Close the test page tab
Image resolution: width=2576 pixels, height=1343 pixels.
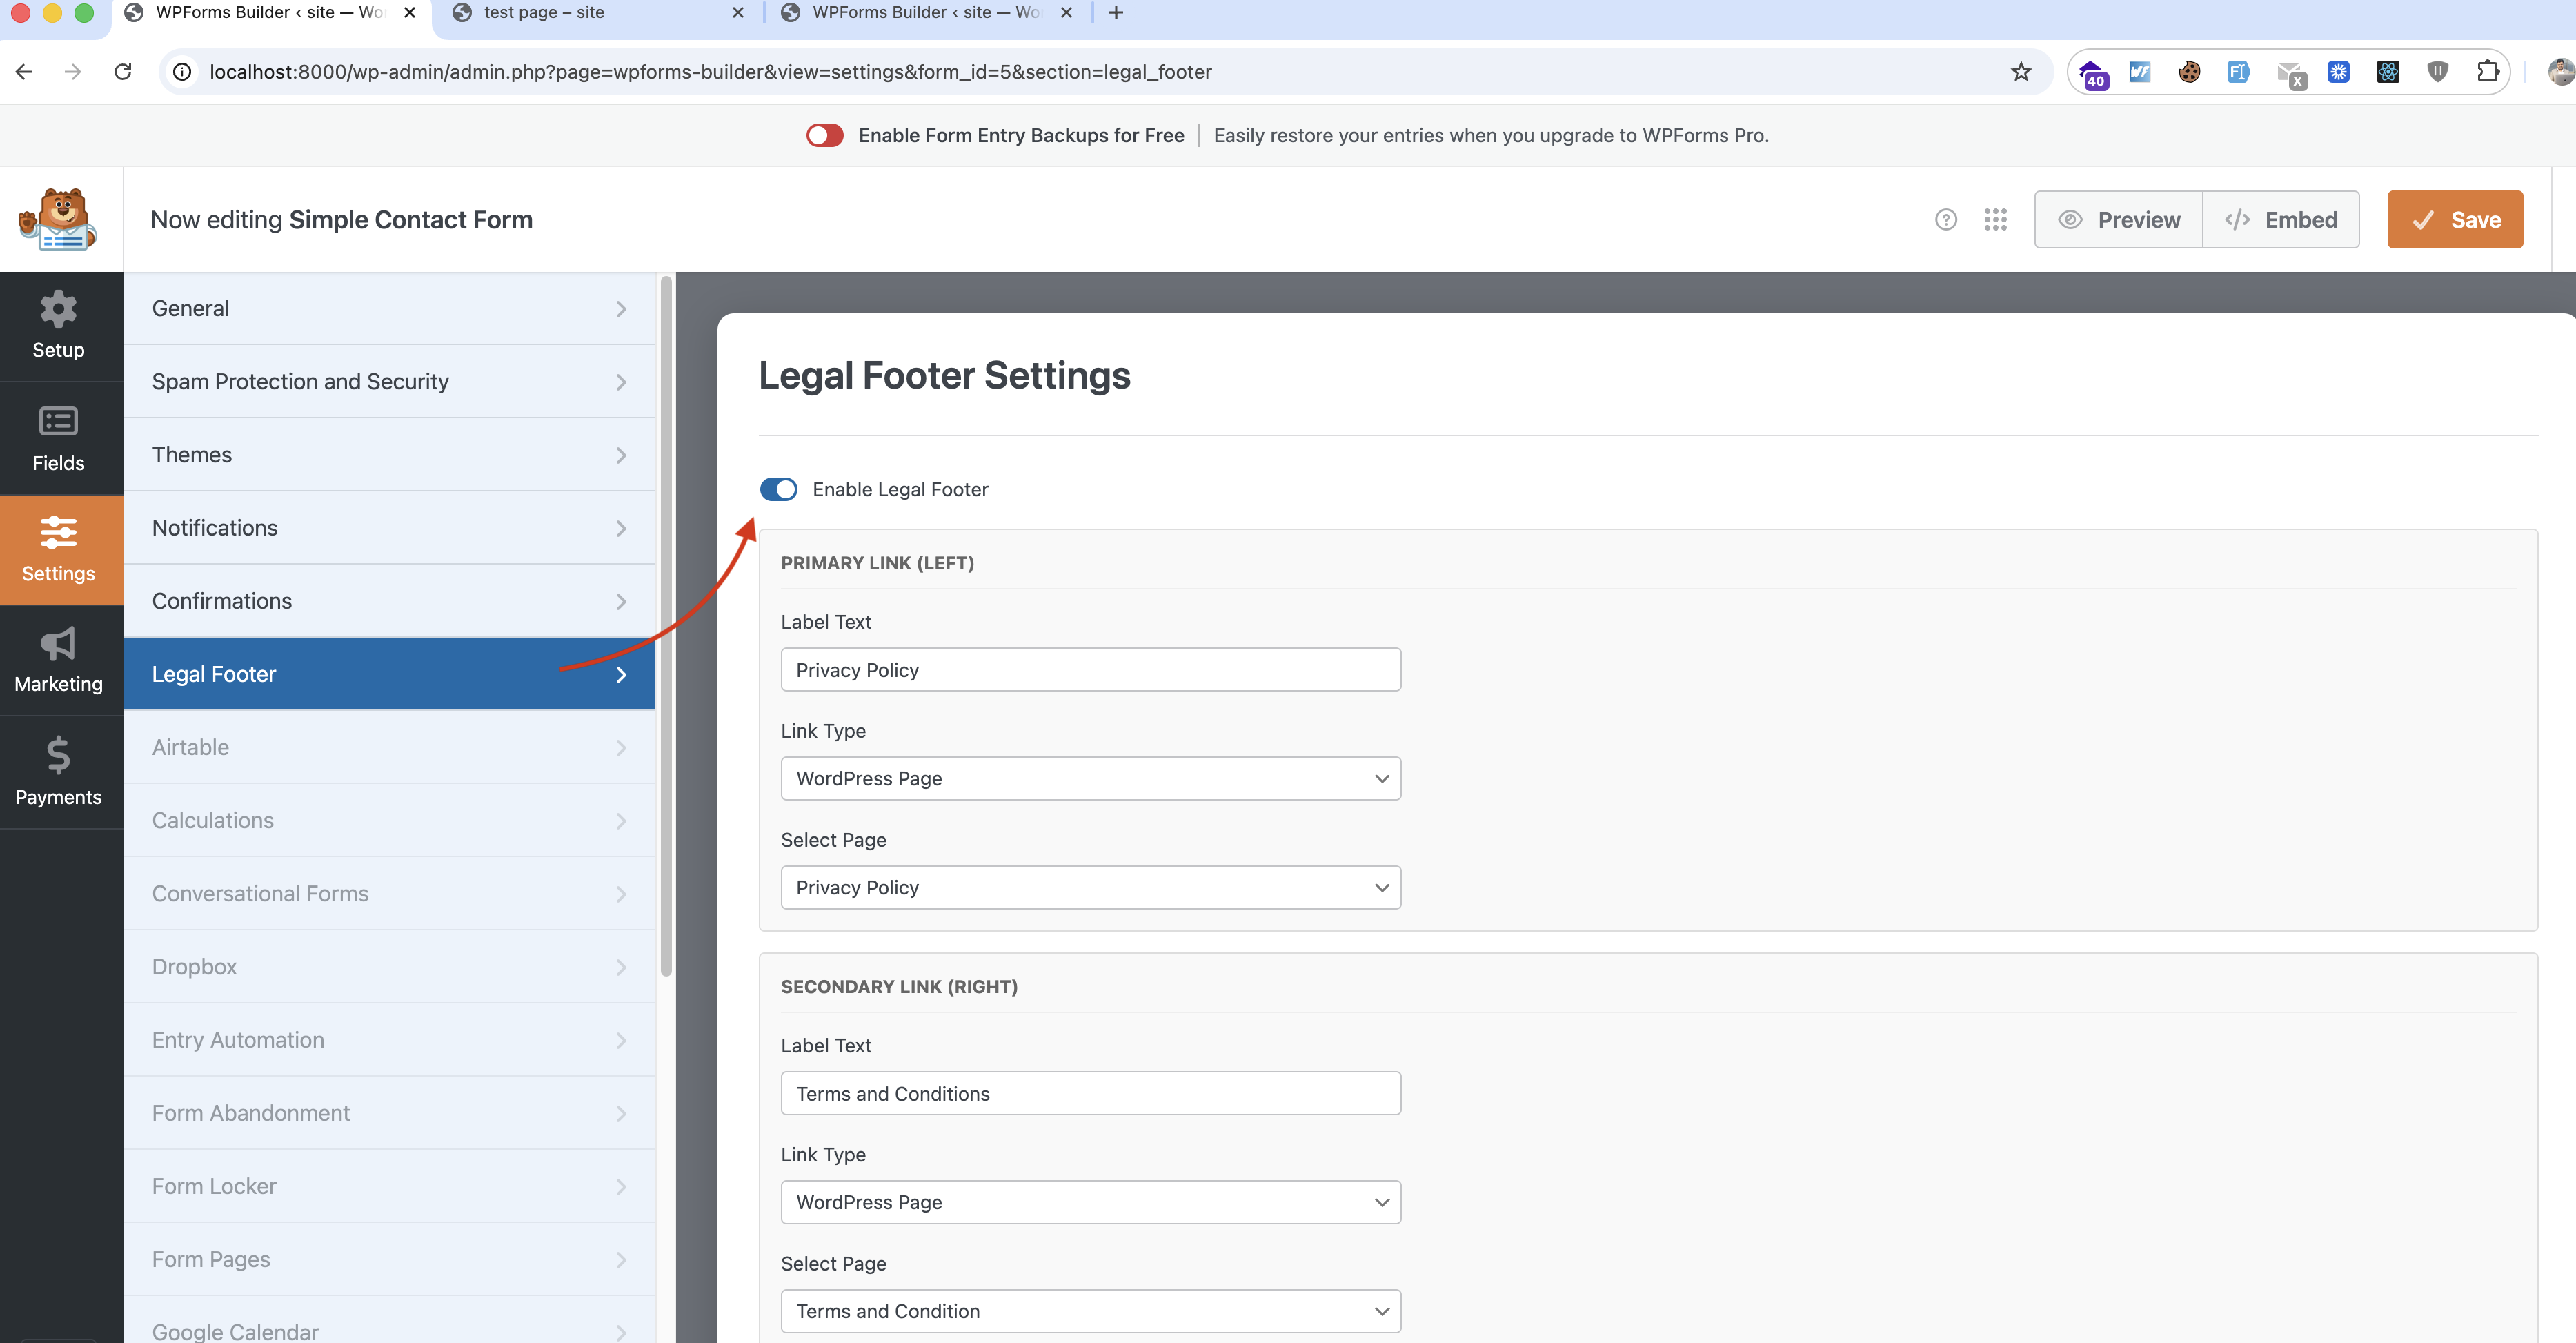tap(738, 13)
